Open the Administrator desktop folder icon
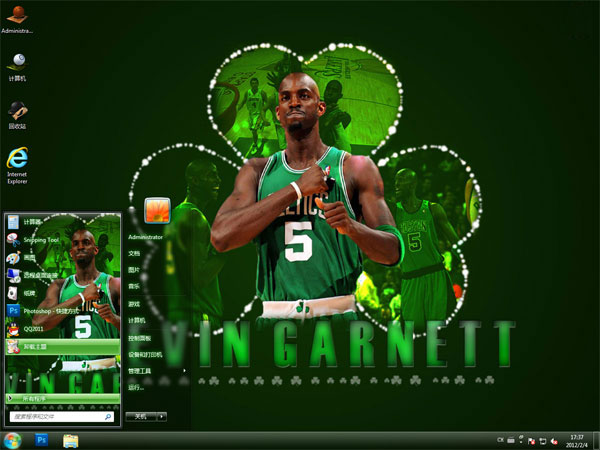Screen dimensions: 600x450 click(17, 19)
